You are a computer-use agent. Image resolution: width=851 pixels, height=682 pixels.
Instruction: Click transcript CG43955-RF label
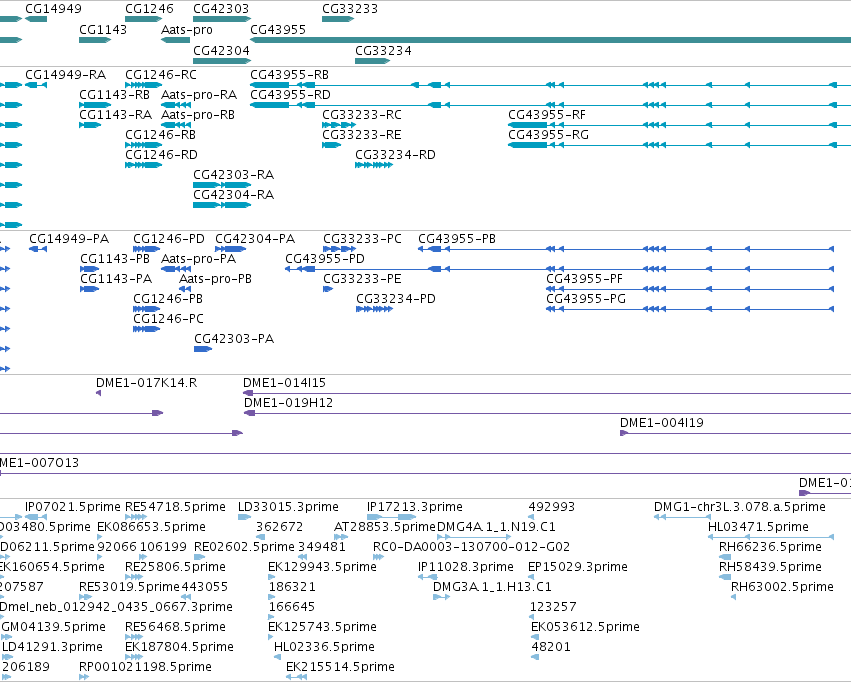point(547,115)
